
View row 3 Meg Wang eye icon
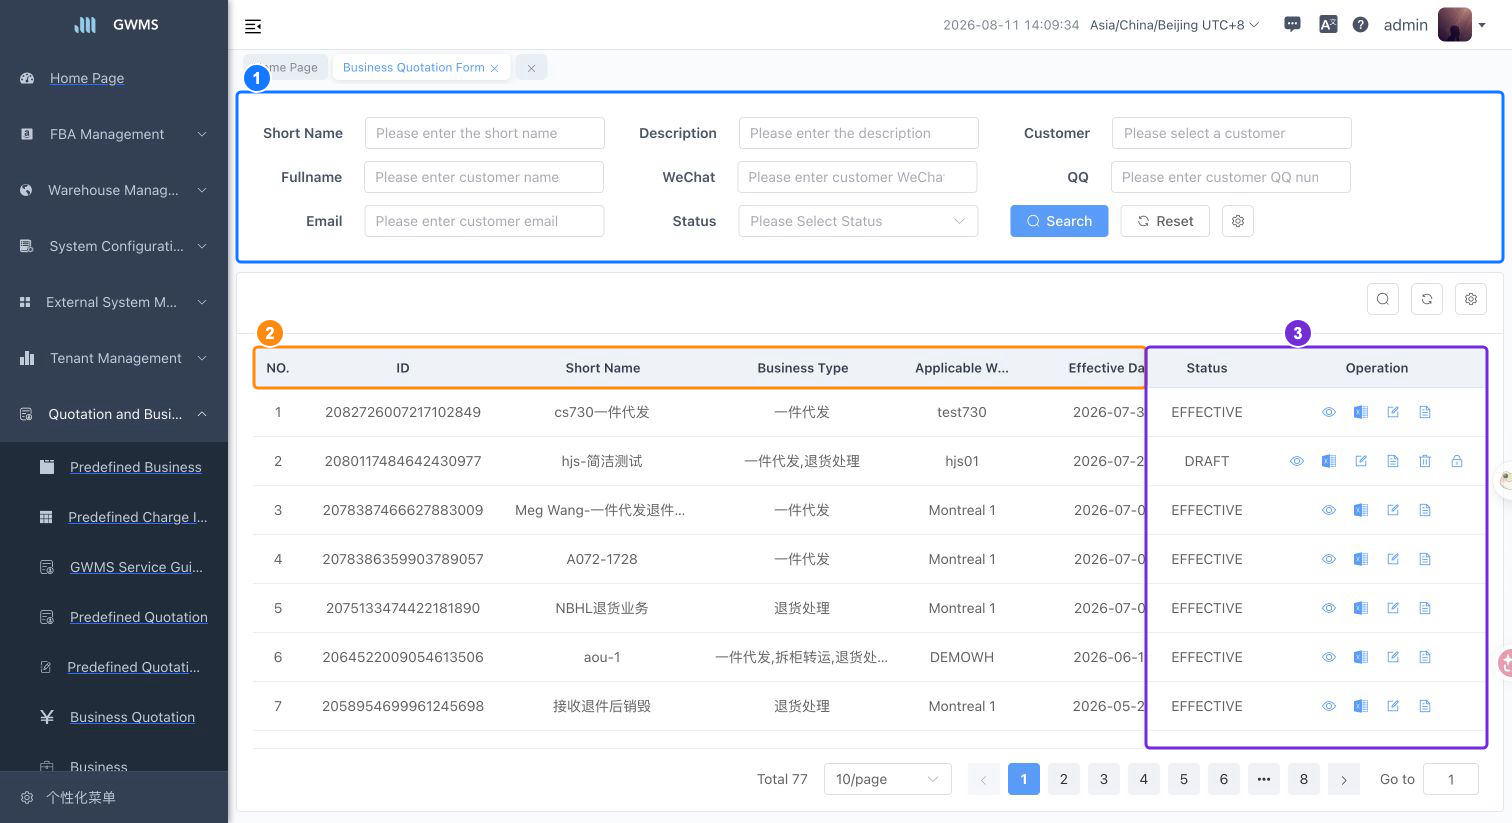1329,510
